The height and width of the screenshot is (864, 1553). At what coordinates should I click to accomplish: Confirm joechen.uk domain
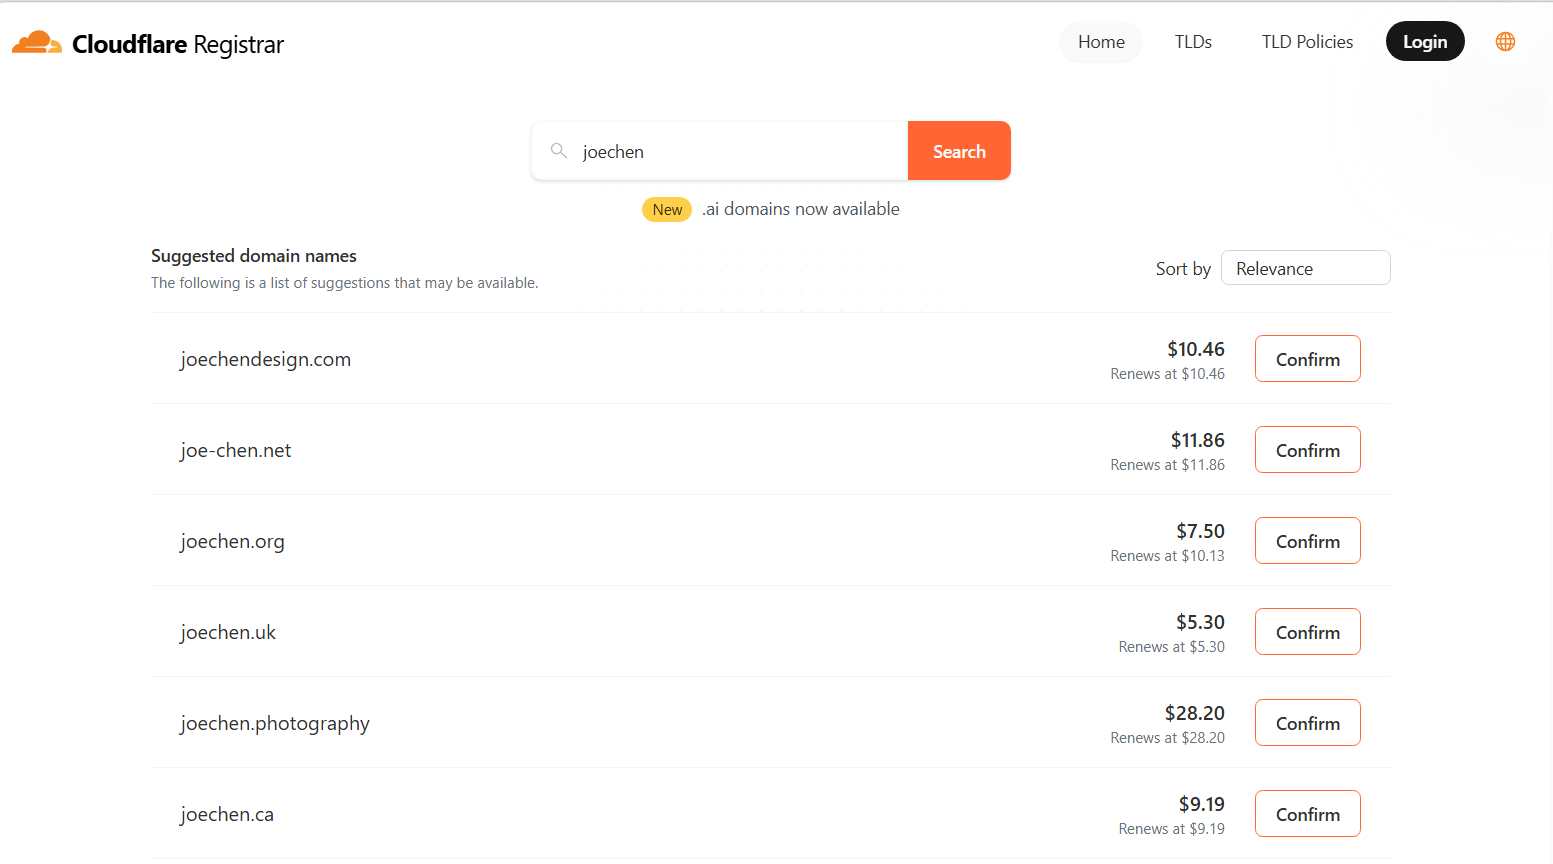[1308, 632]
